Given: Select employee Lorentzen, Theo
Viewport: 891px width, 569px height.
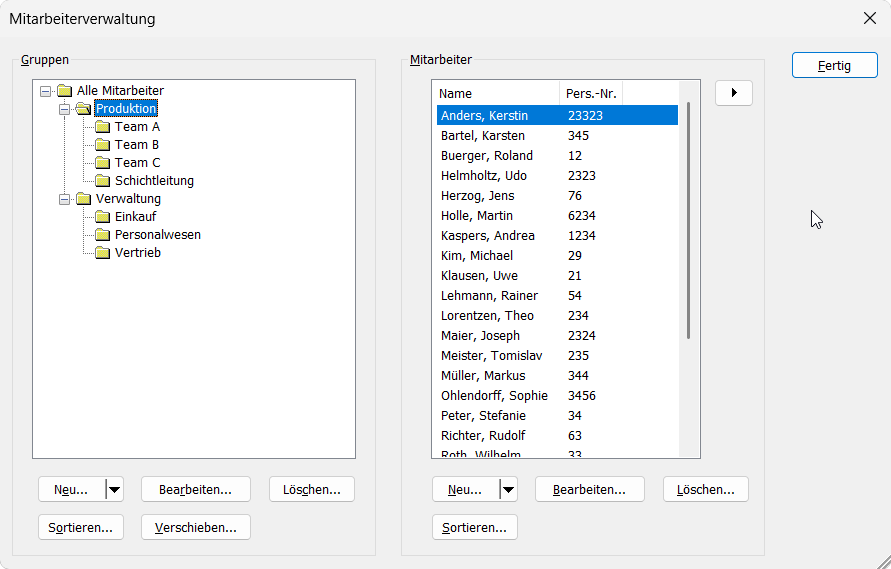Looking at the screenshot, I should [557, 315].
